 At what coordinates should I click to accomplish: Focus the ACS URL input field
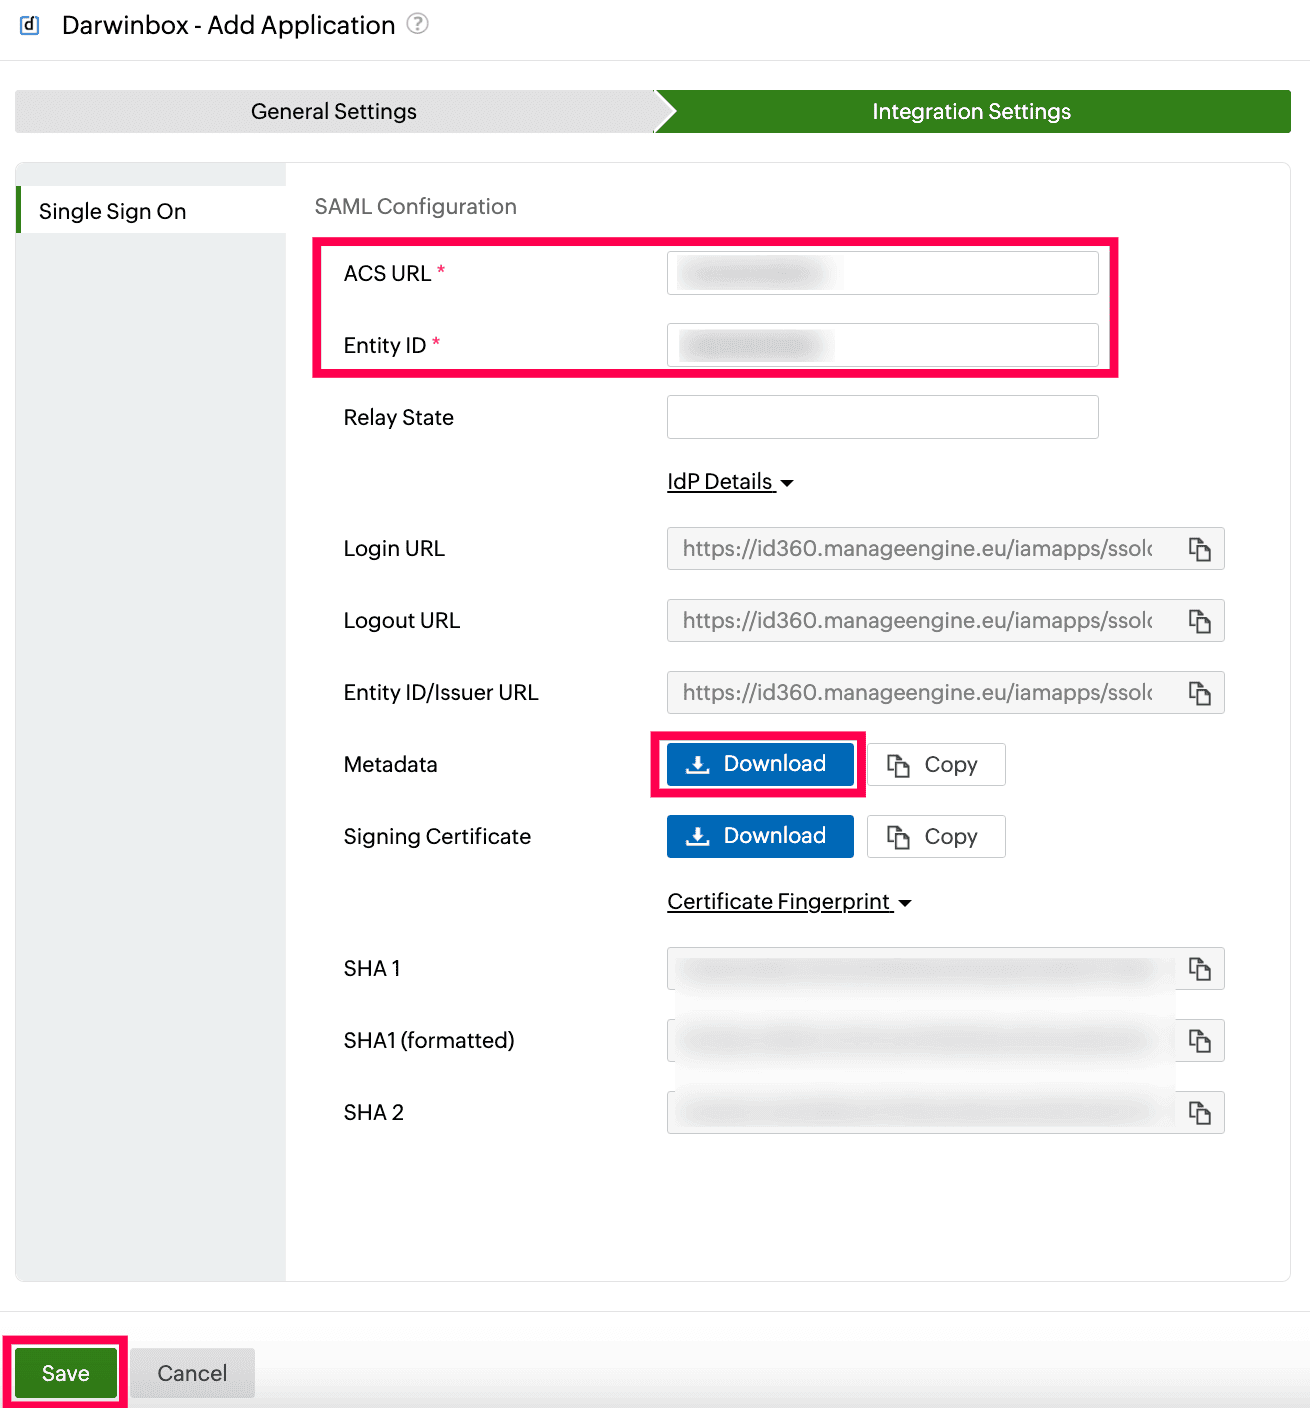[x=883, y=273]
